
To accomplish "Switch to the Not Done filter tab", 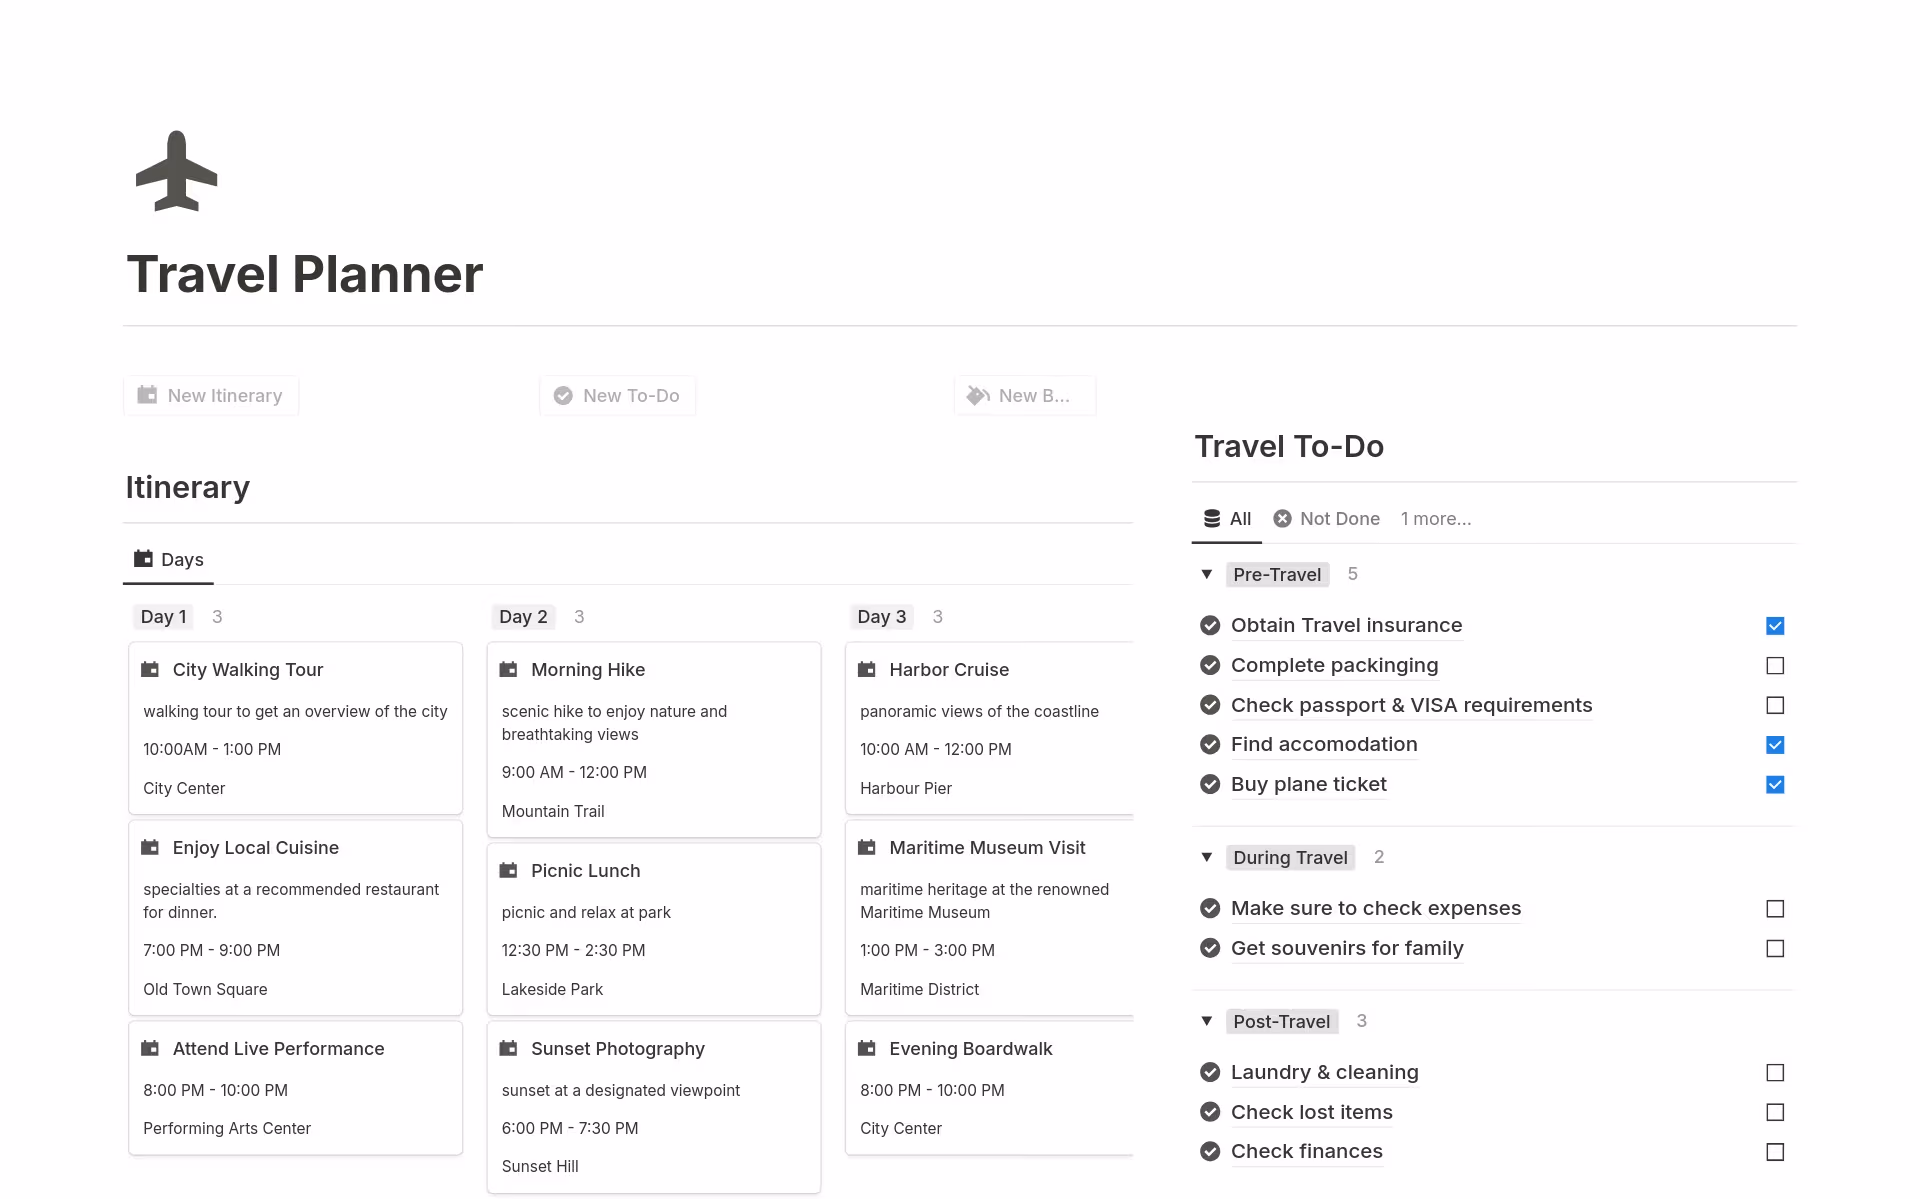I will point(1340,518).
